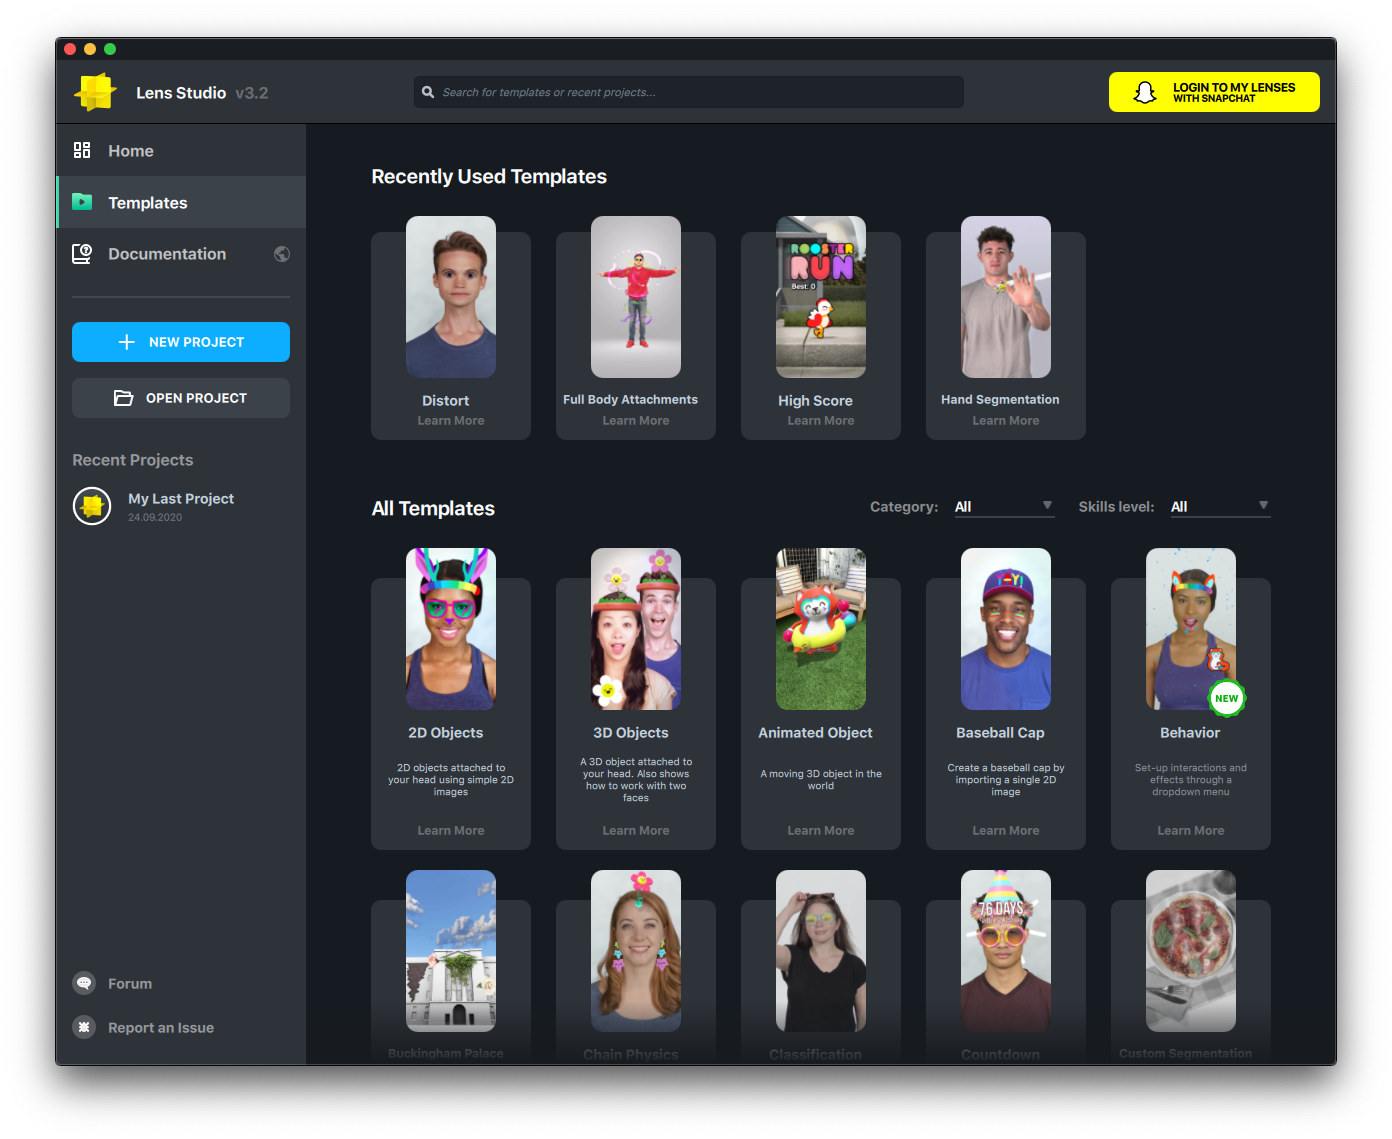
Task: Click the Lens Studio logo icon
Action: [x=96, y=92]
